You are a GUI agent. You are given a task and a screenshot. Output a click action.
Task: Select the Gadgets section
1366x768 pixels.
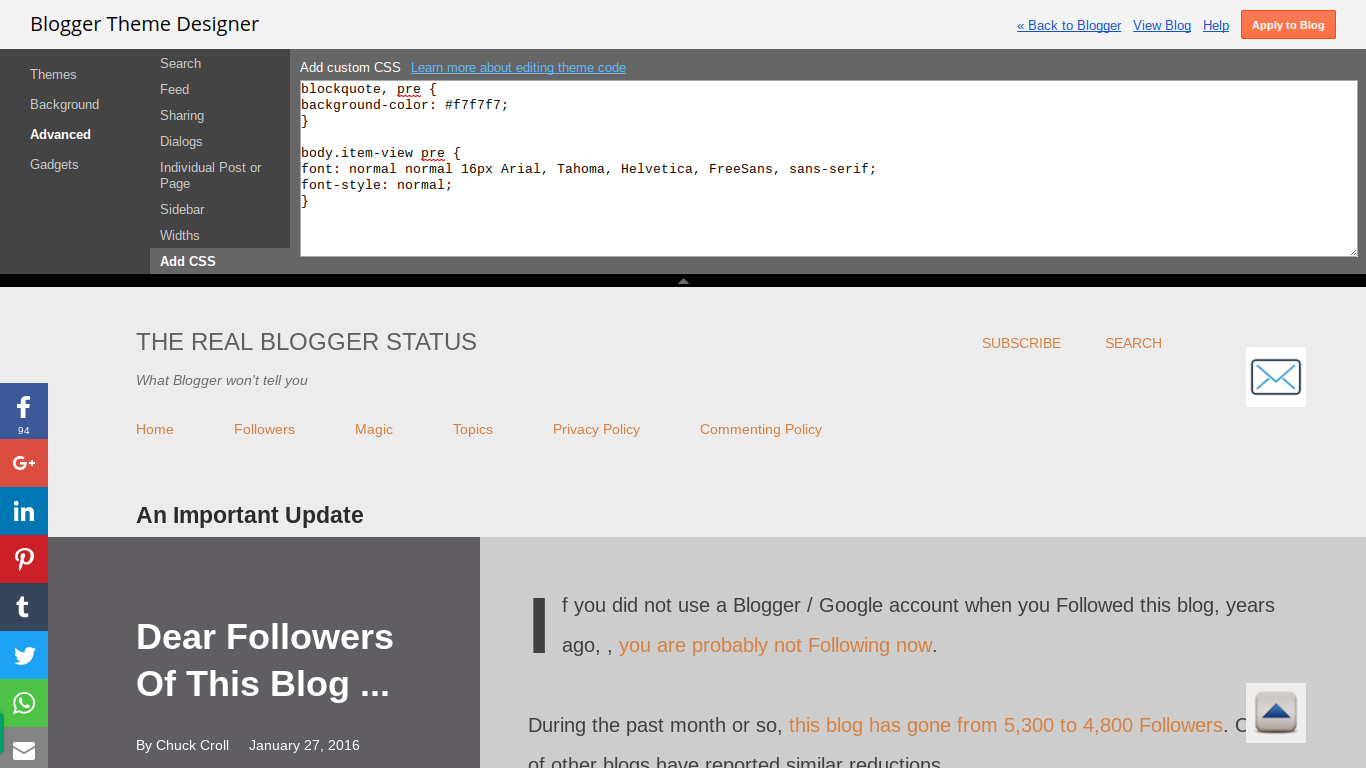click(x=54, y=164)
